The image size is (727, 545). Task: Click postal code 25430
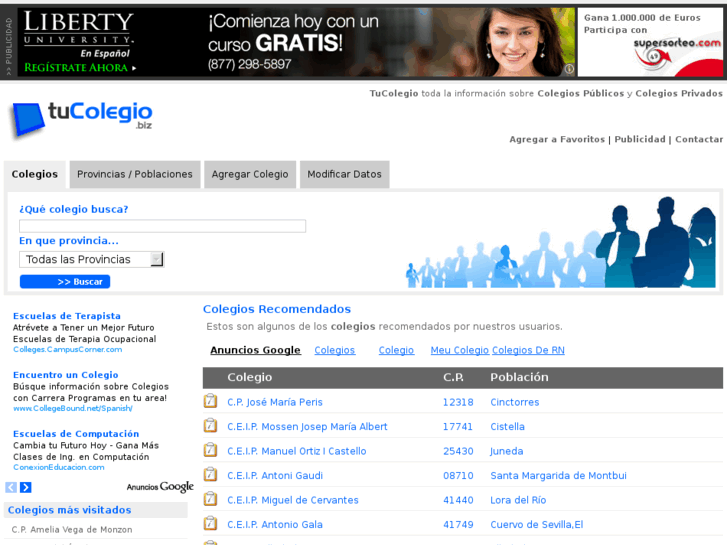coord(458,451)
